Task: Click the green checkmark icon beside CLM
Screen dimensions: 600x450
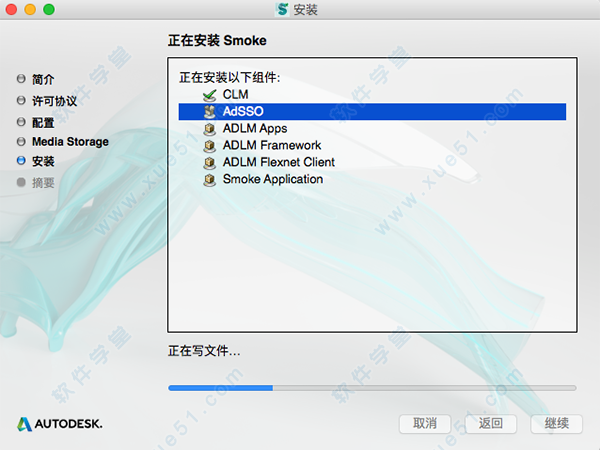Action: 209,95
